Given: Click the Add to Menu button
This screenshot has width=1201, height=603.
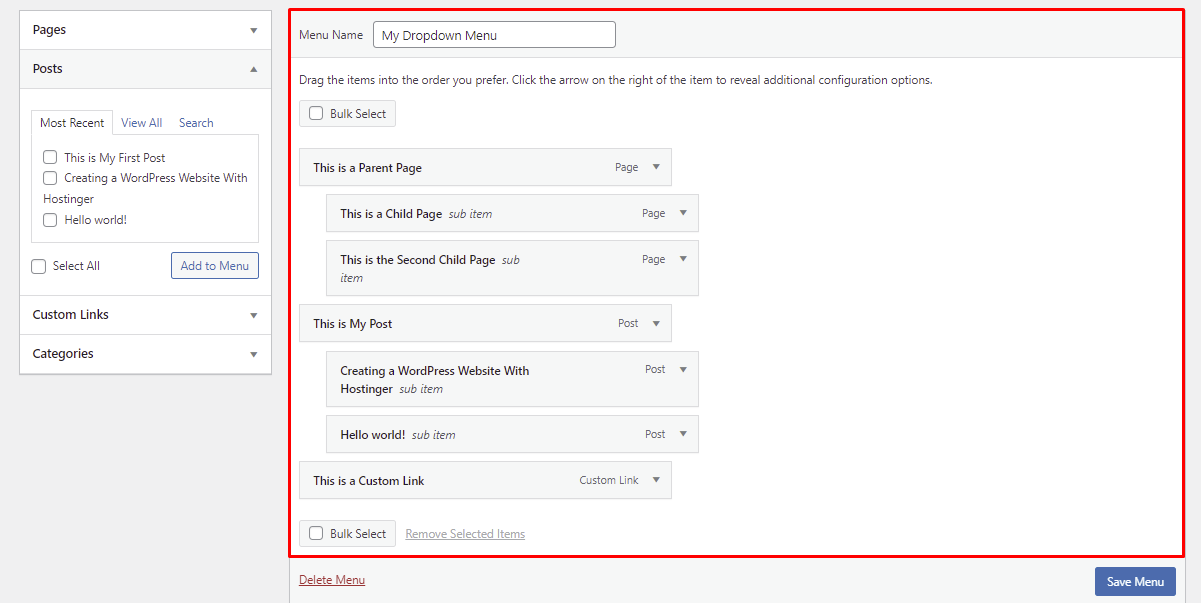Looking at the screenshot, I should [215, 265].
